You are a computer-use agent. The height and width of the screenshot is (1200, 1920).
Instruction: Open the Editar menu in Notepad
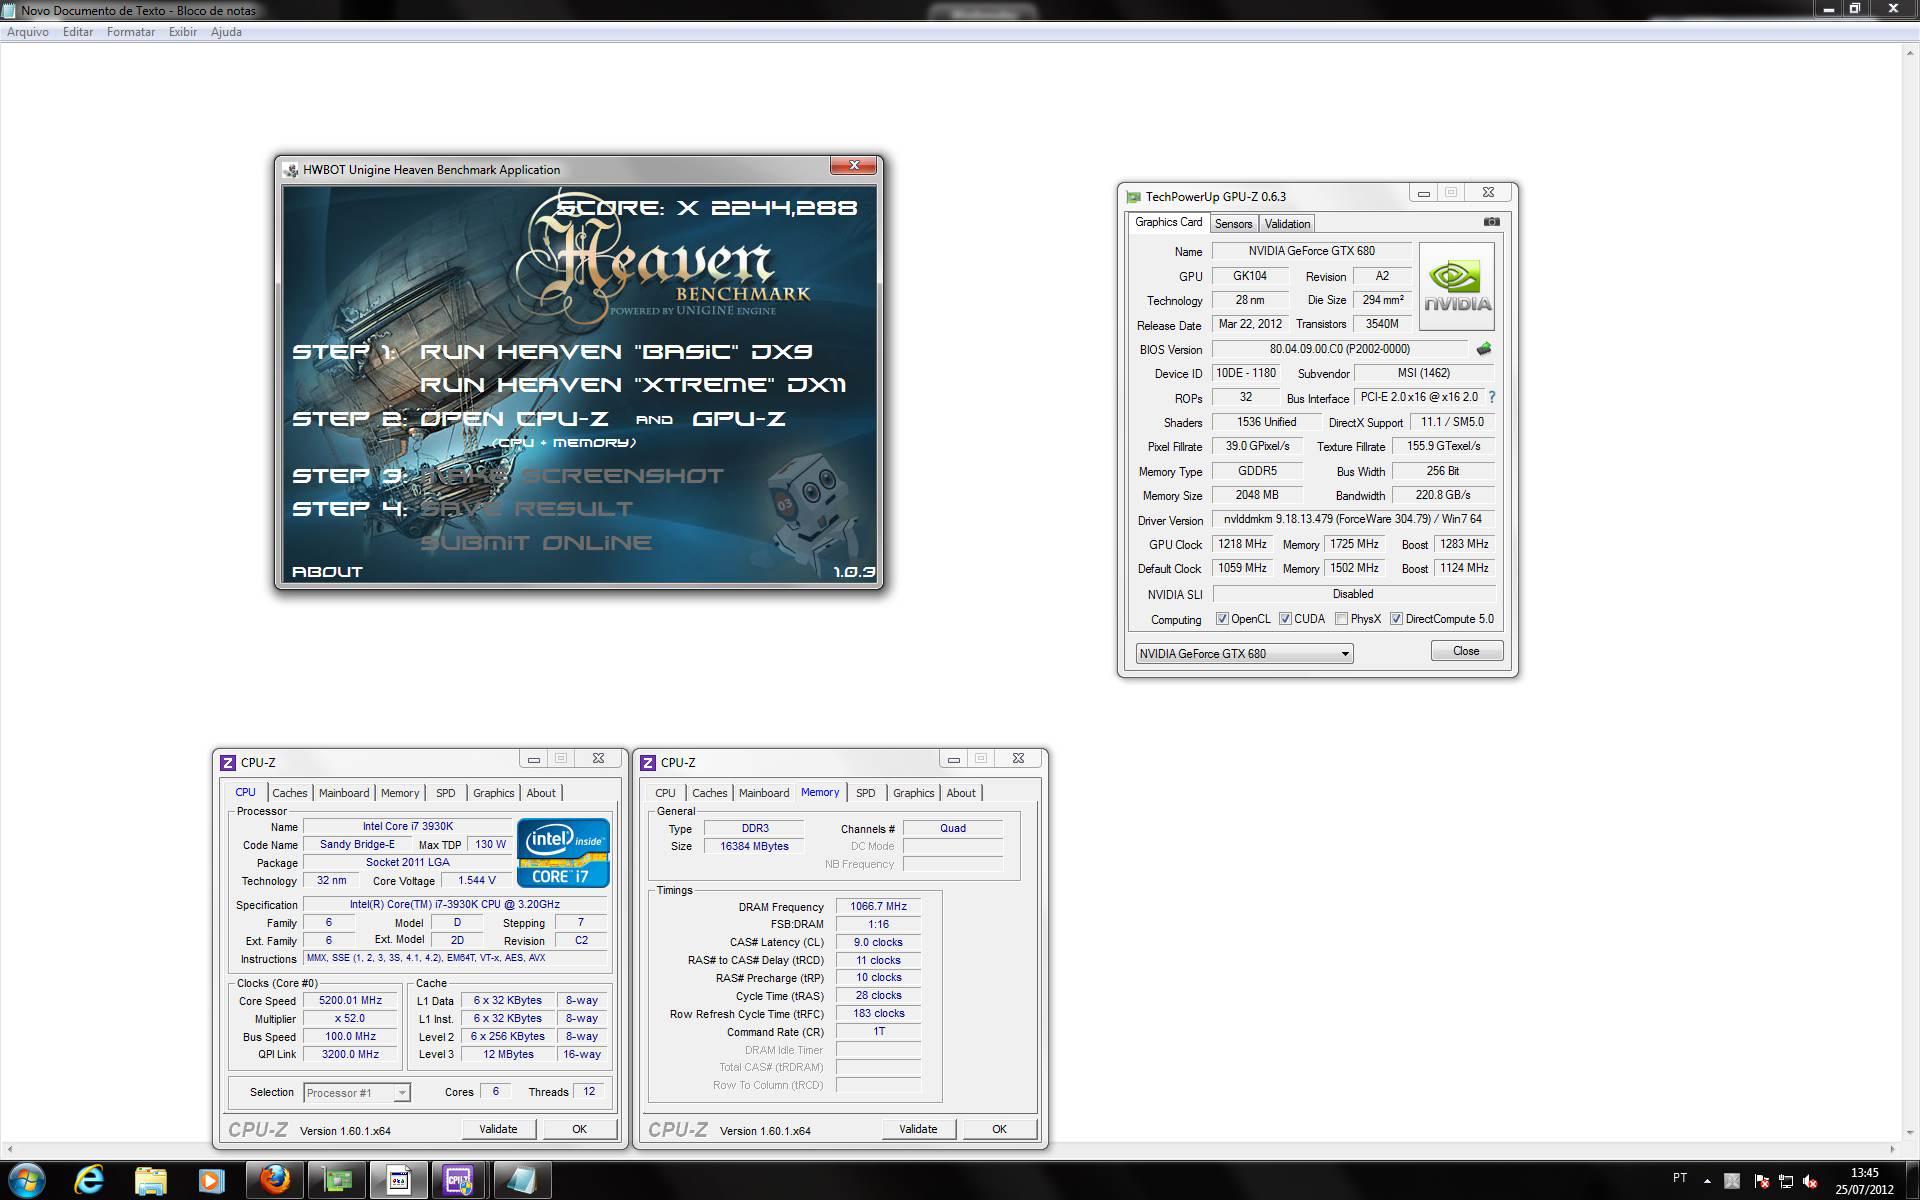point(78,32)
